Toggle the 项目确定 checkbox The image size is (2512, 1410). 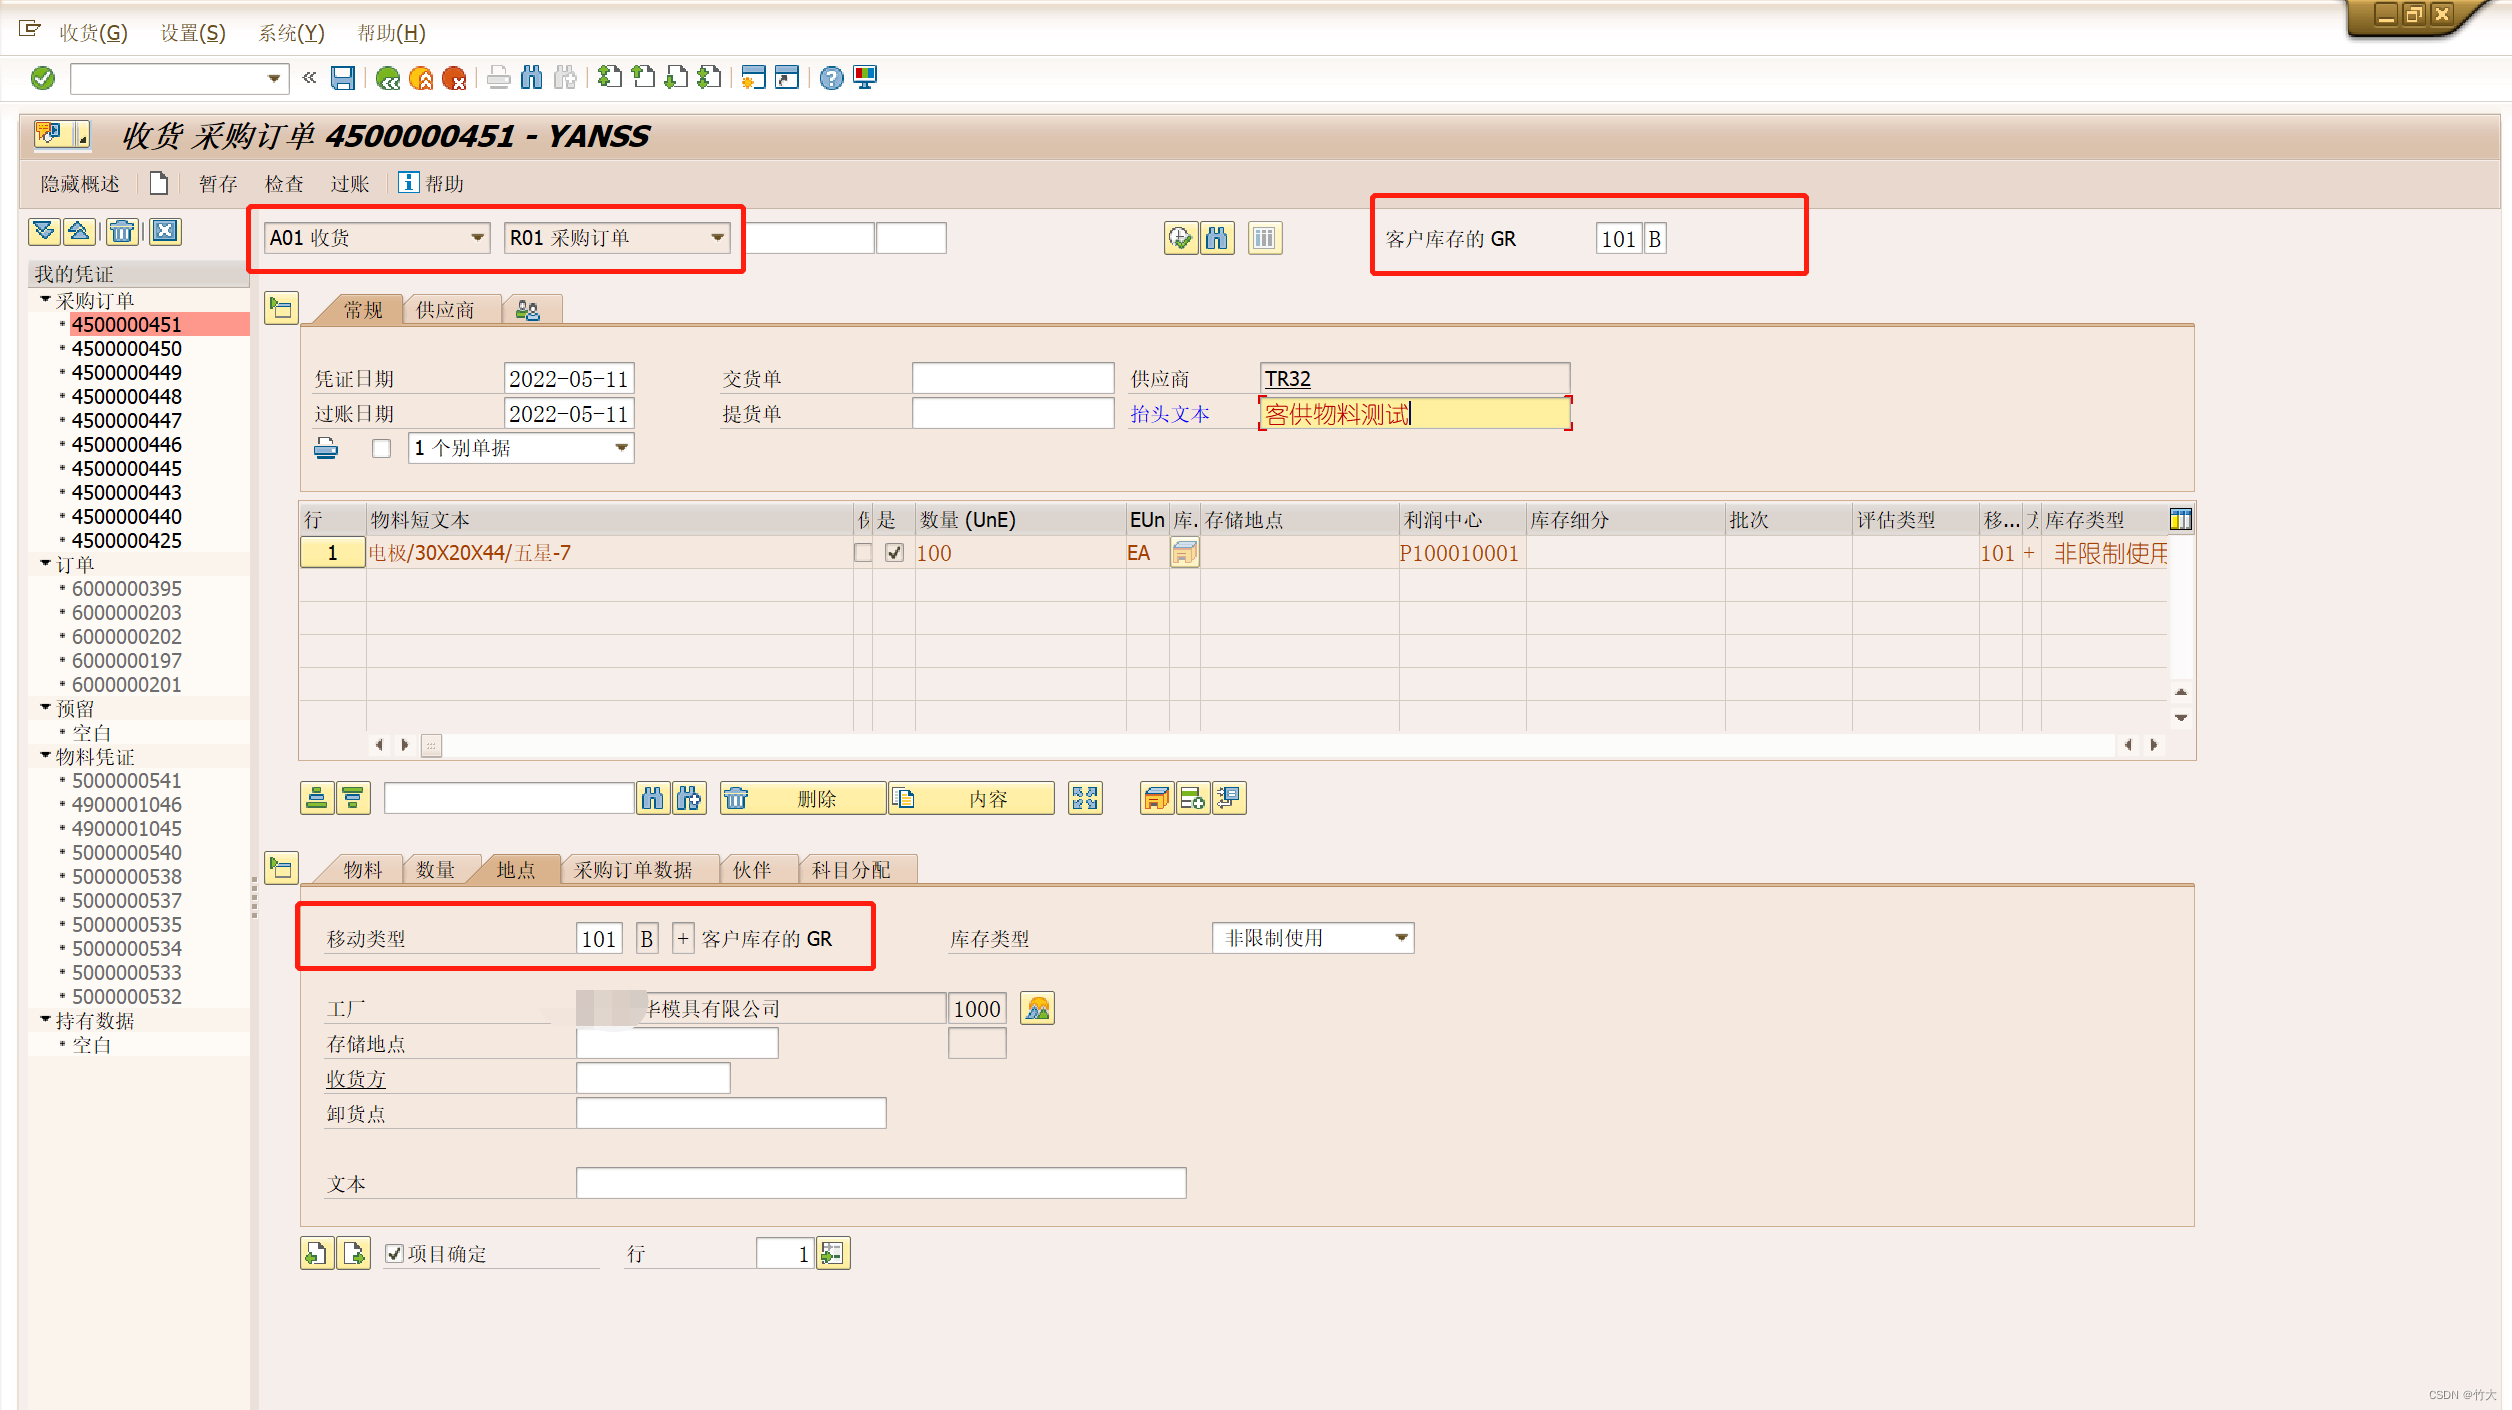click(x=395, y=1253)
